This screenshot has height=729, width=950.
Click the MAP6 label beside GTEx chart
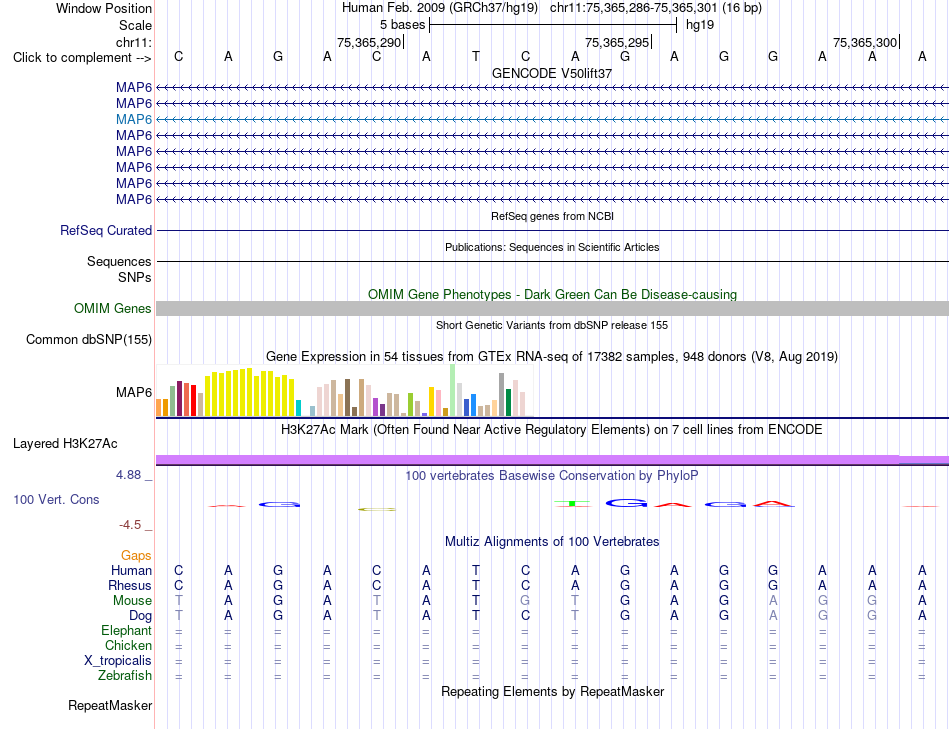134,393
